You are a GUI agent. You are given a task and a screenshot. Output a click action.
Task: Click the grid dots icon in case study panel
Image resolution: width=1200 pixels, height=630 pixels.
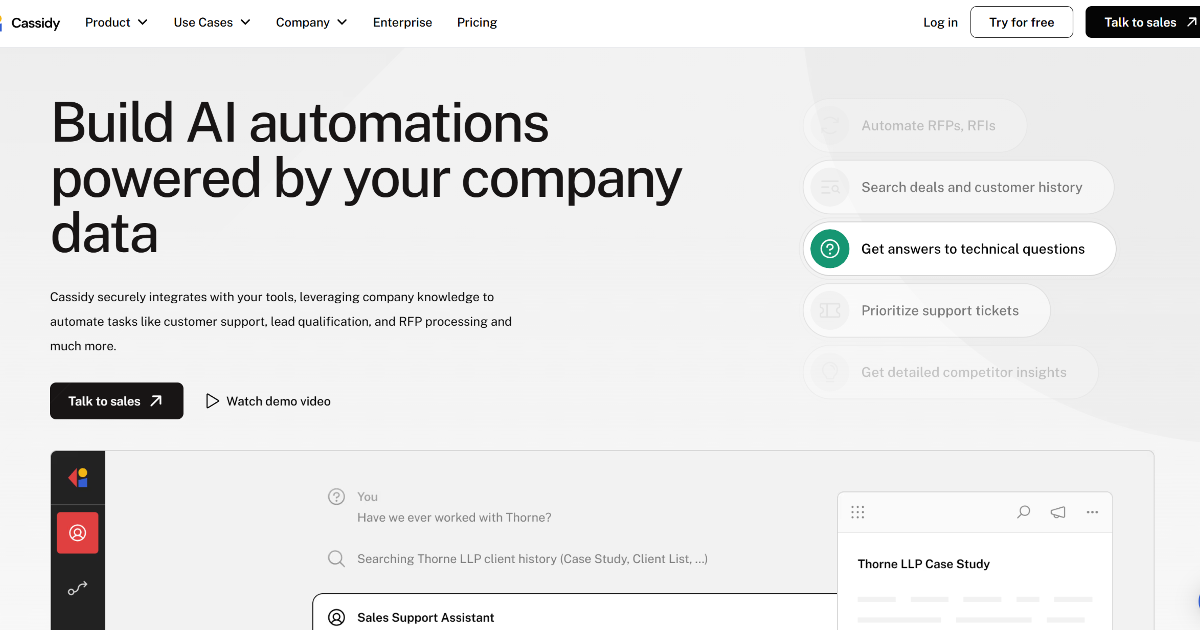coord(857,512)
